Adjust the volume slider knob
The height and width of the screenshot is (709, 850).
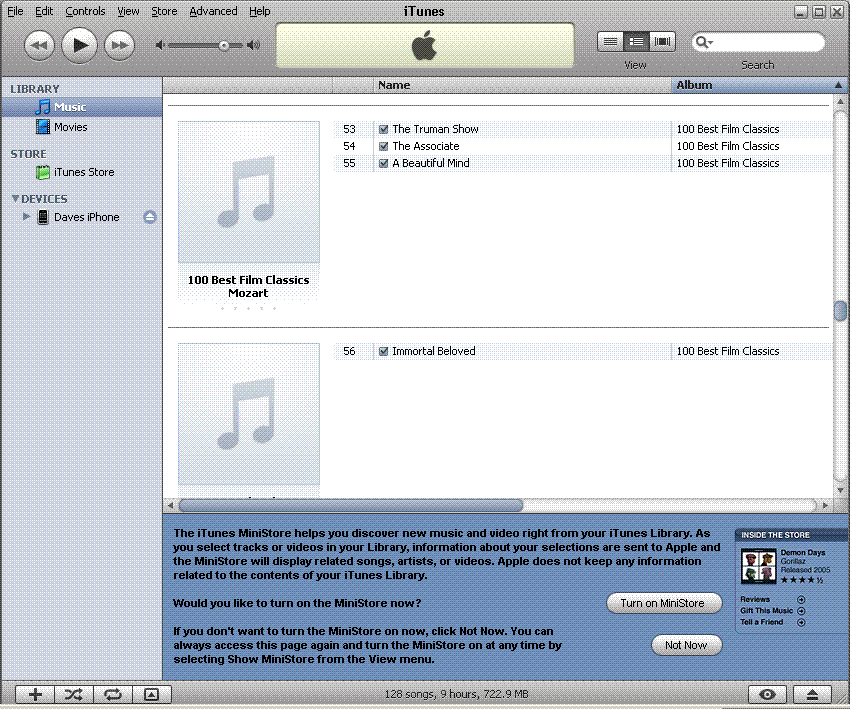tap(224, 46)
